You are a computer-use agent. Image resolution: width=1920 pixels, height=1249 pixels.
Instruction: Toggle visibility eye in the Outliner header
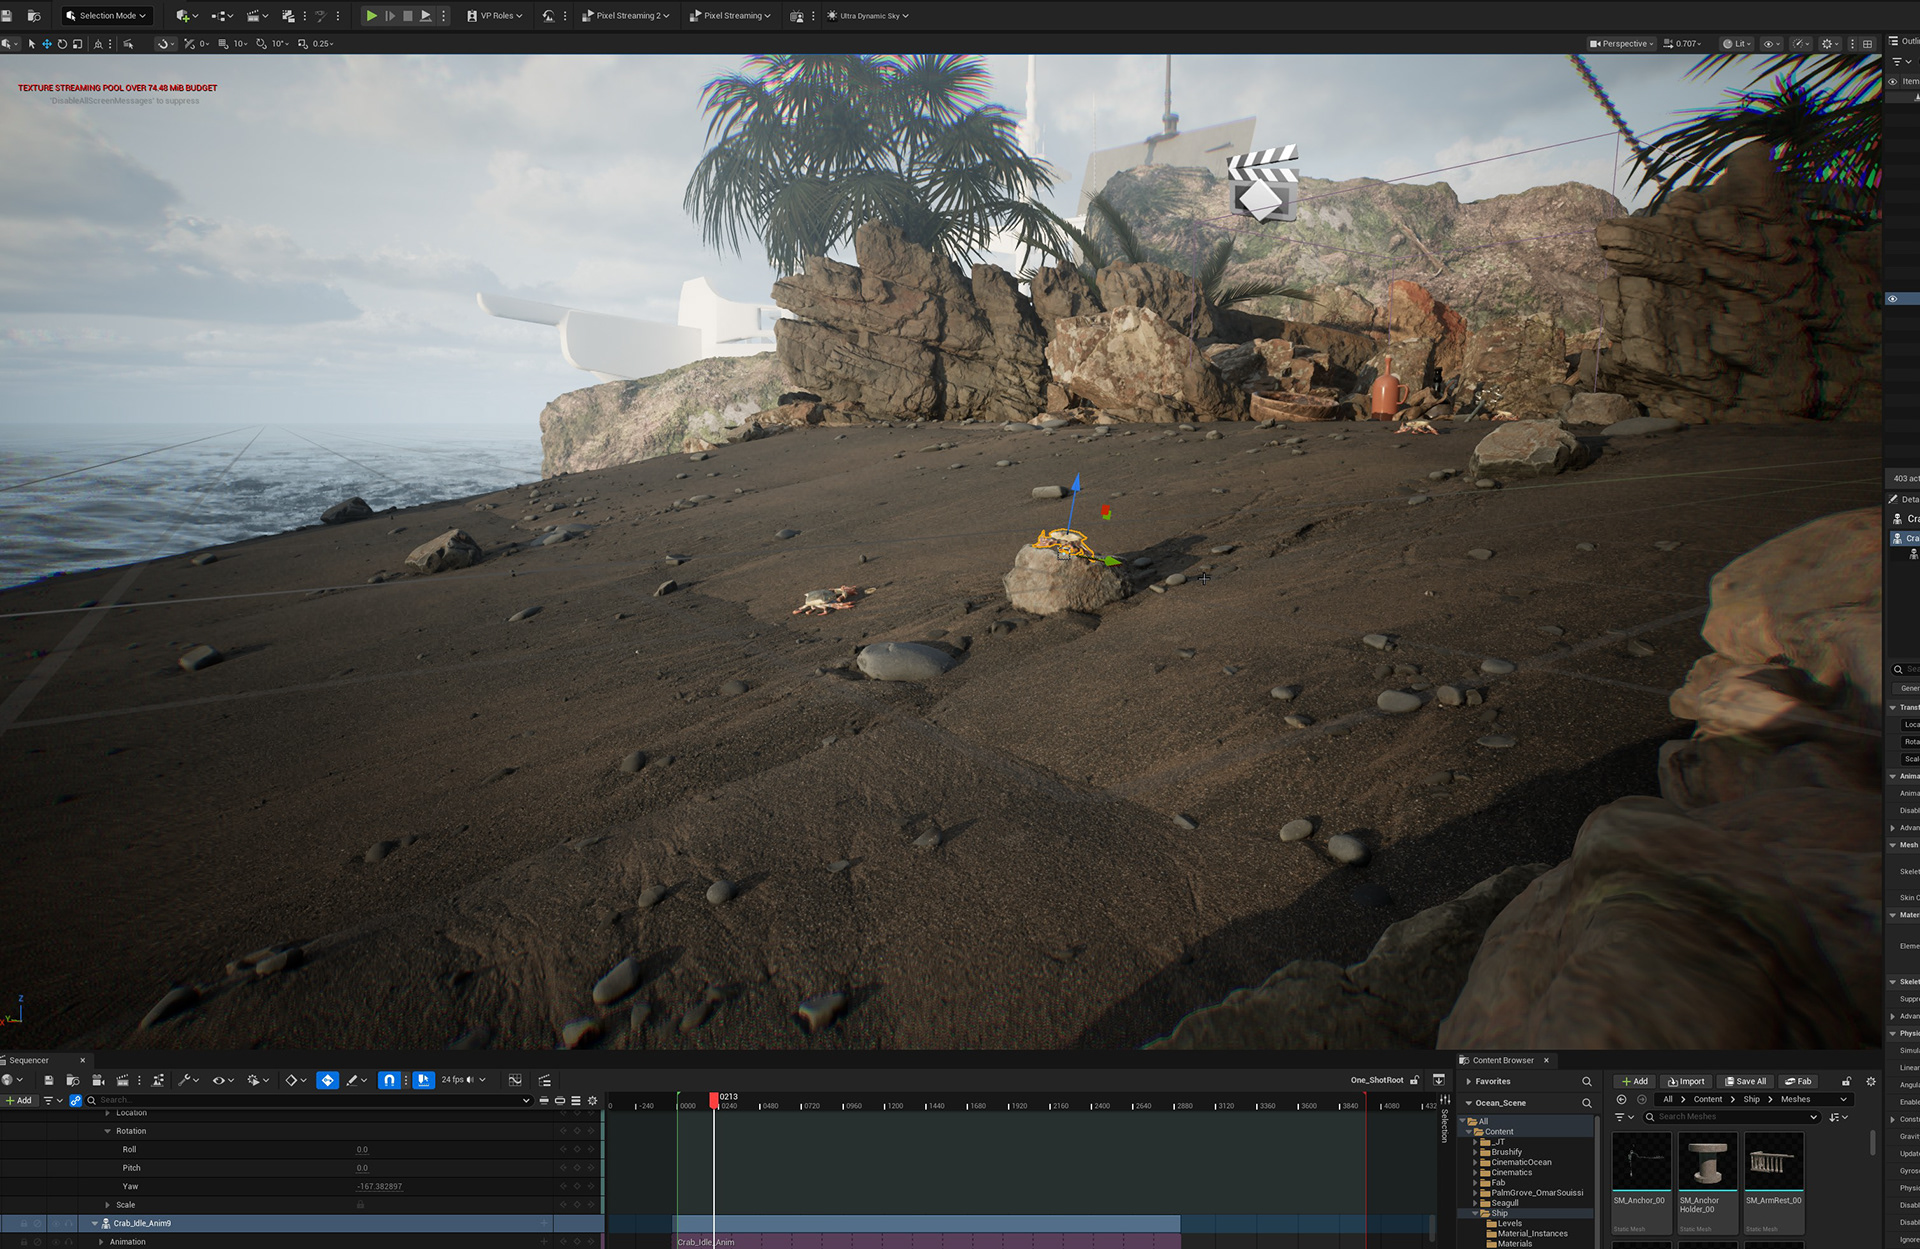(x=1892, y=82)
